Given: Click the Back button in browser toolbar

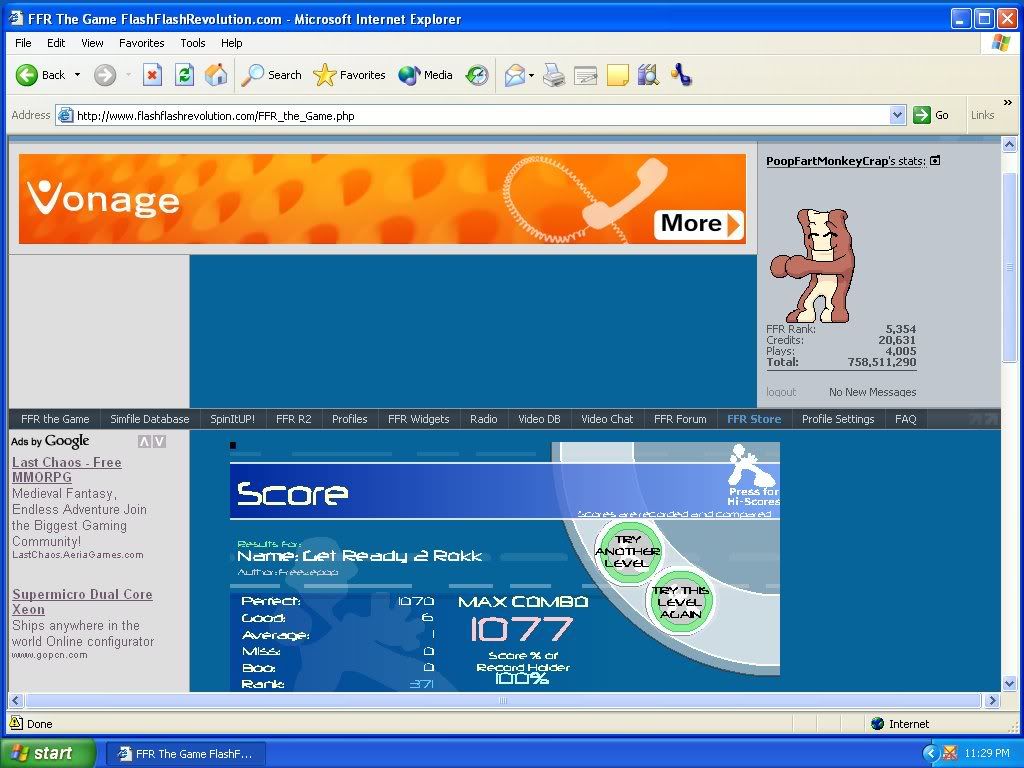Looking at the screenshot, I should pyautogui.click(x=40, y=75).
